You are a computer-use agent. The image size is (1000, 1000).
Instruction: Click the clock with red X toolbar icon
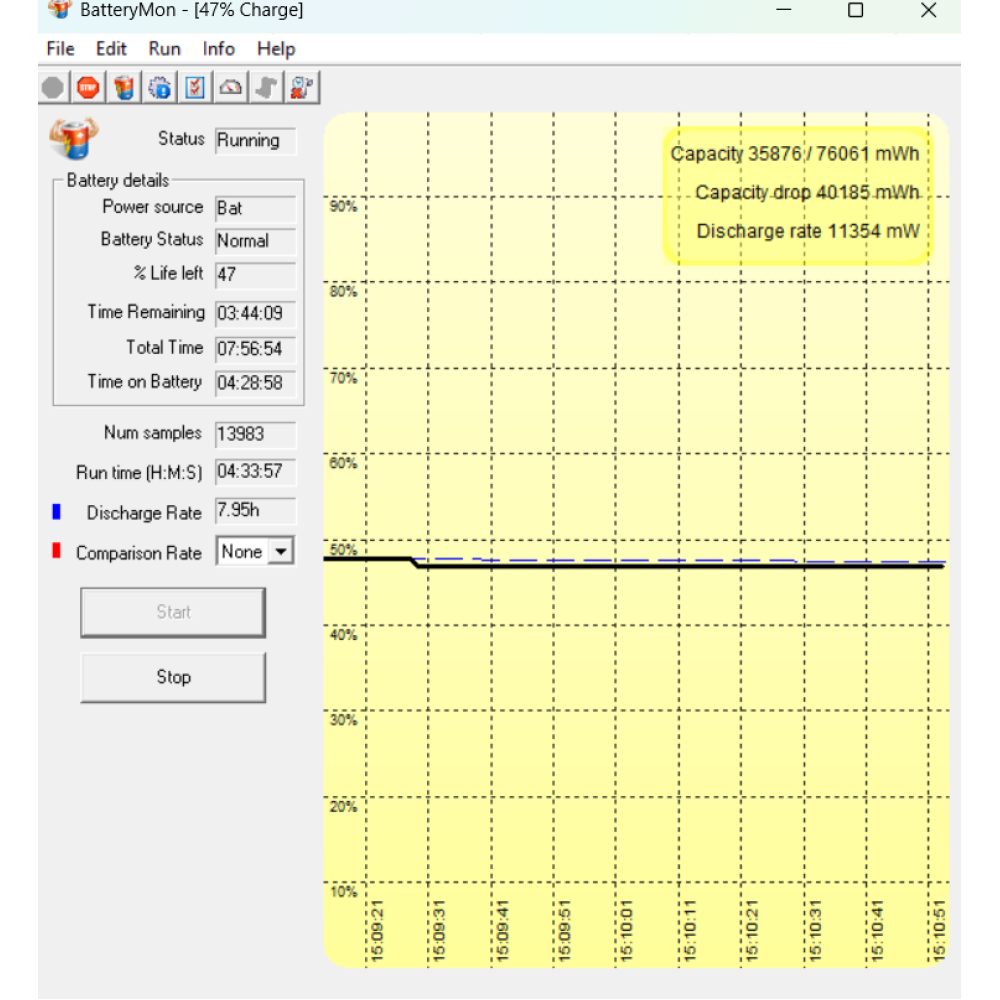(x=302, y=87)
